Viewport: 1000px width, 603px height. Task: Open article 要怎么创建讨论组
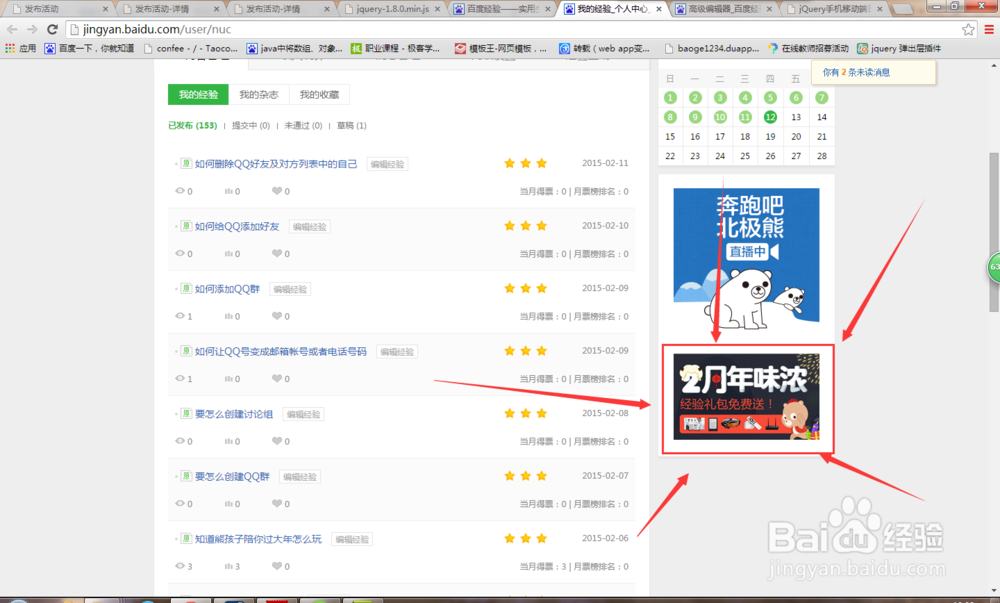coord(234,414)
